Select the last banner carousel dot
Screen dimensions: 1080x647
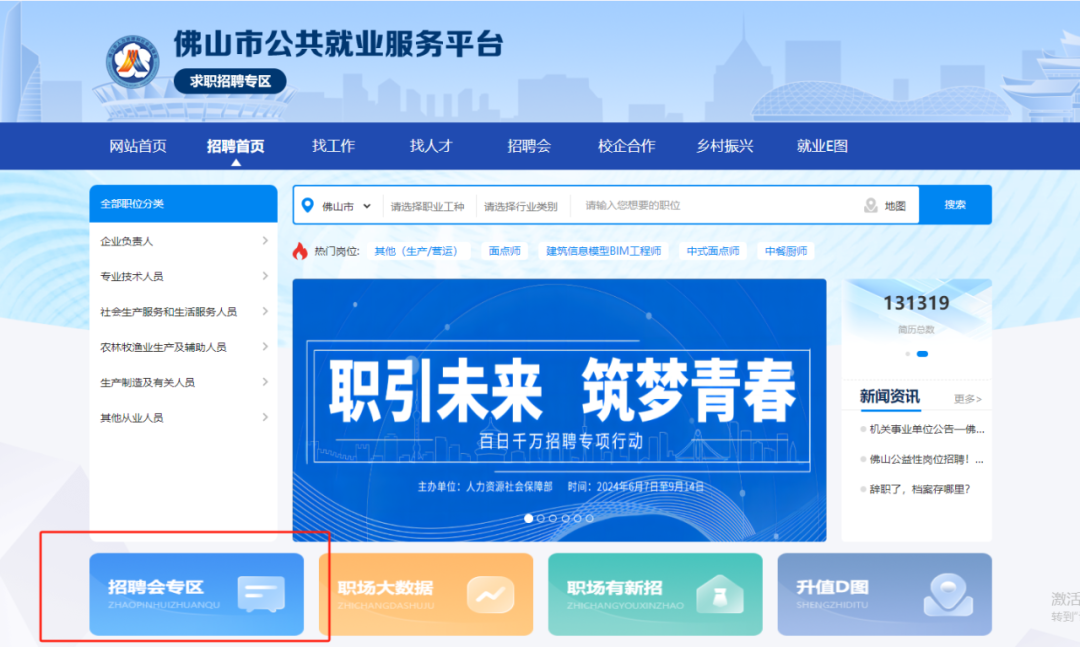[590, 518]
